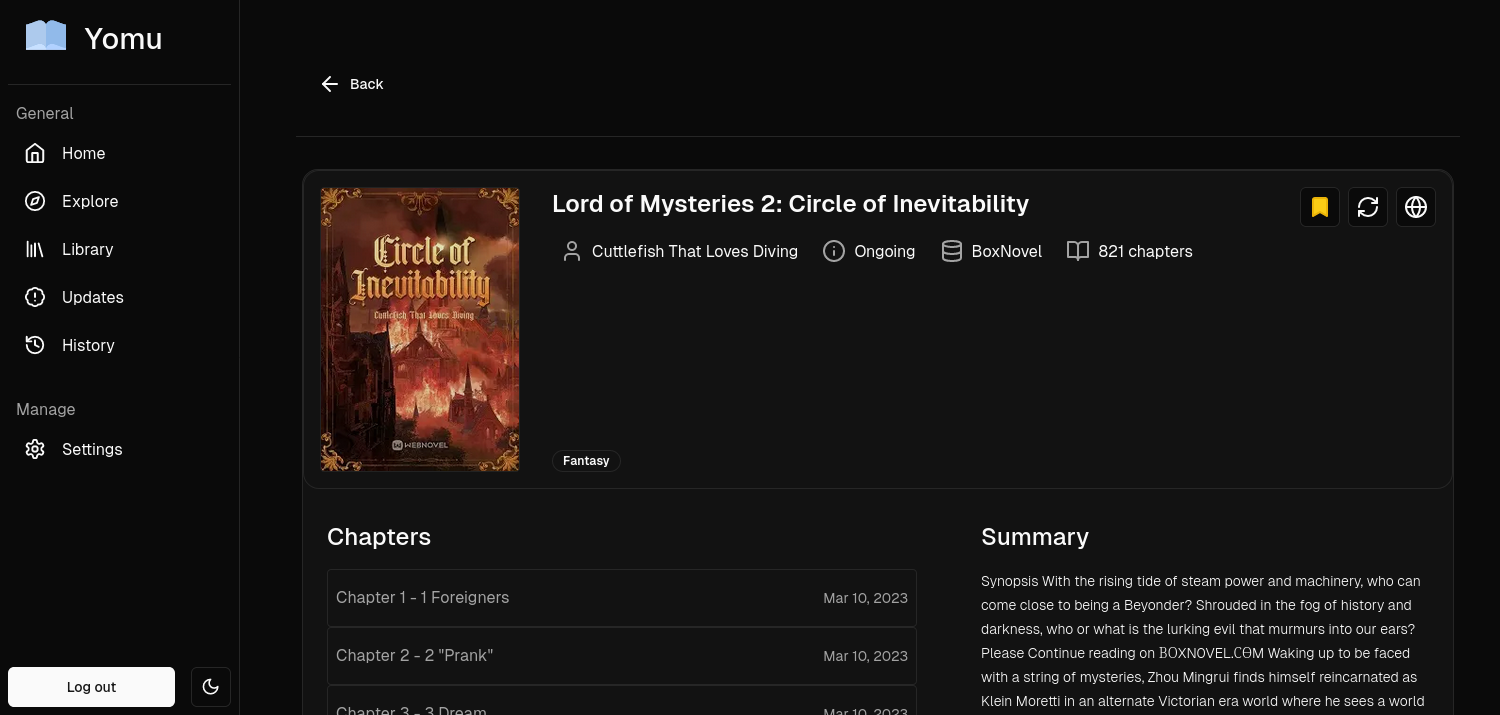Click the Yomu app title
This screenshot has height=715, width=1500.
[x=123, y=38]
